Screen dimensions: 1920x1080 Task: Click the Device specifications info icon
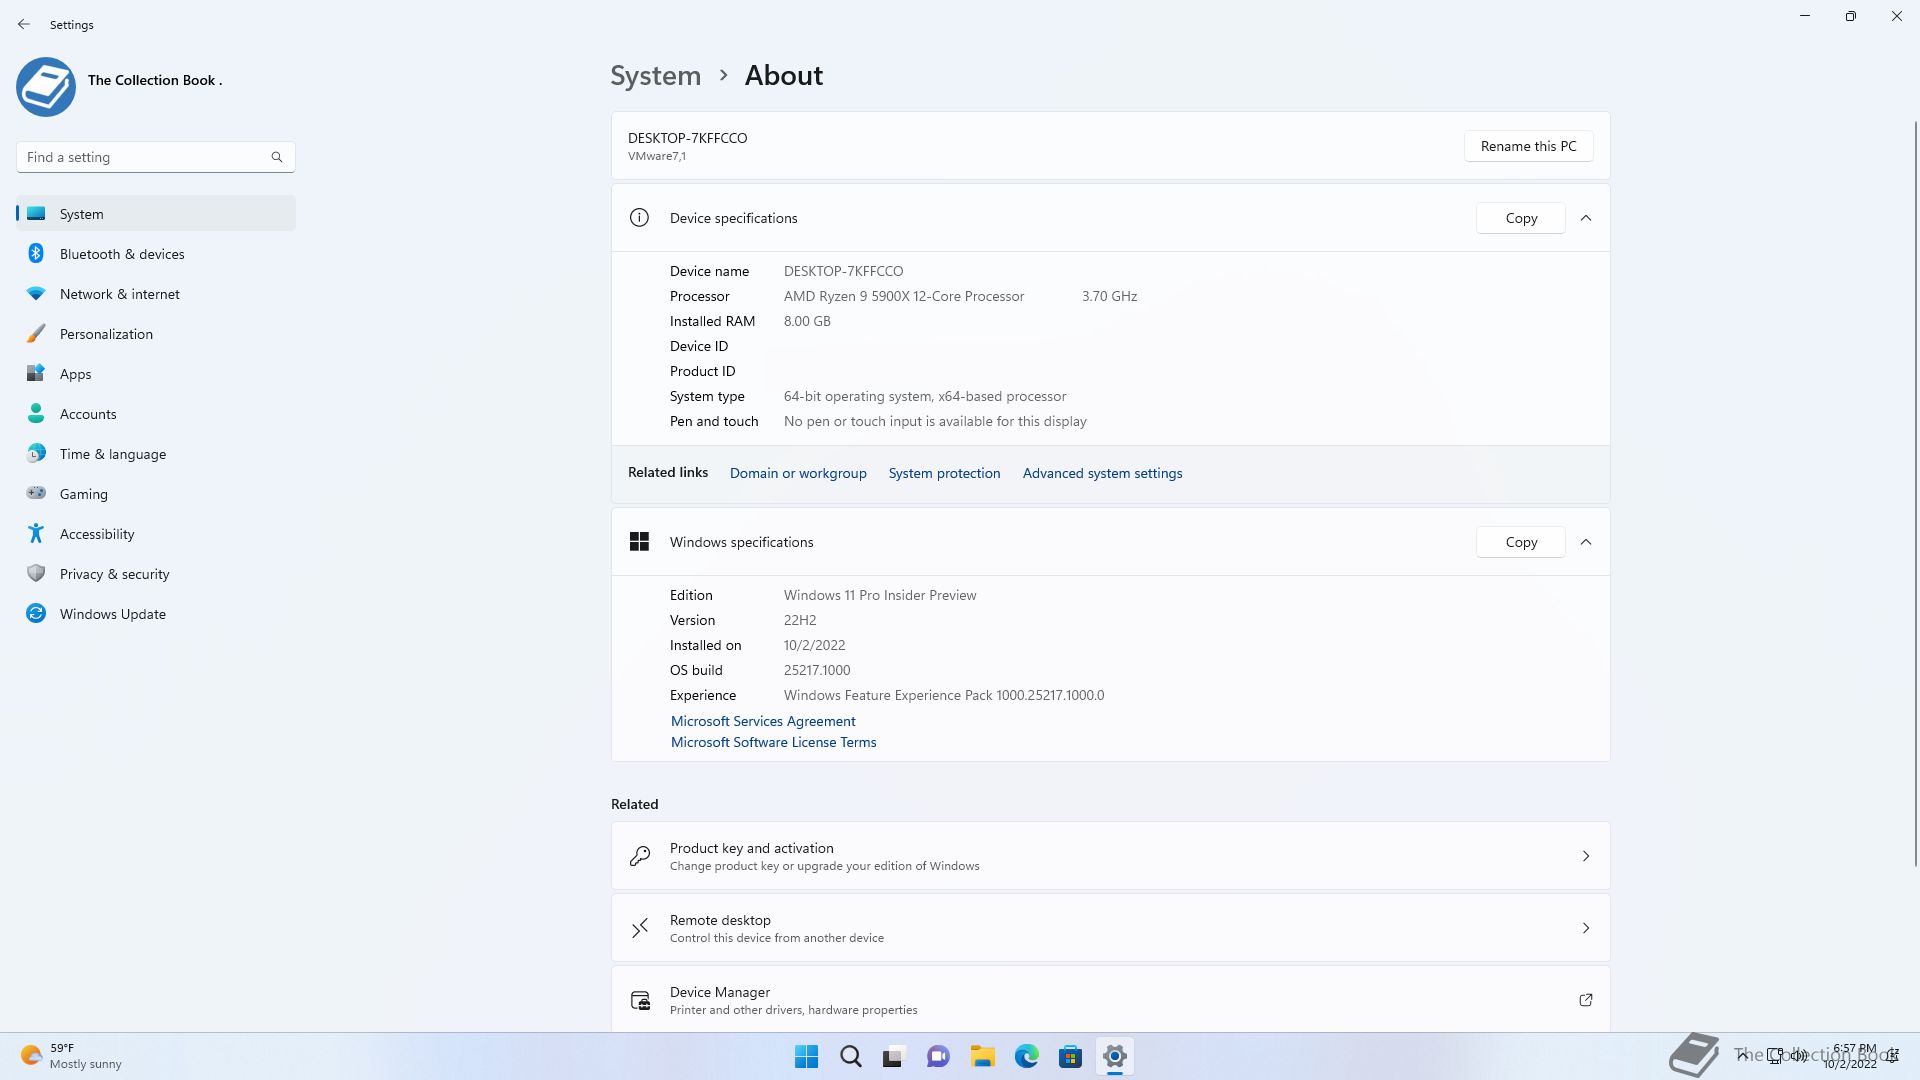[x=639, y=218]
